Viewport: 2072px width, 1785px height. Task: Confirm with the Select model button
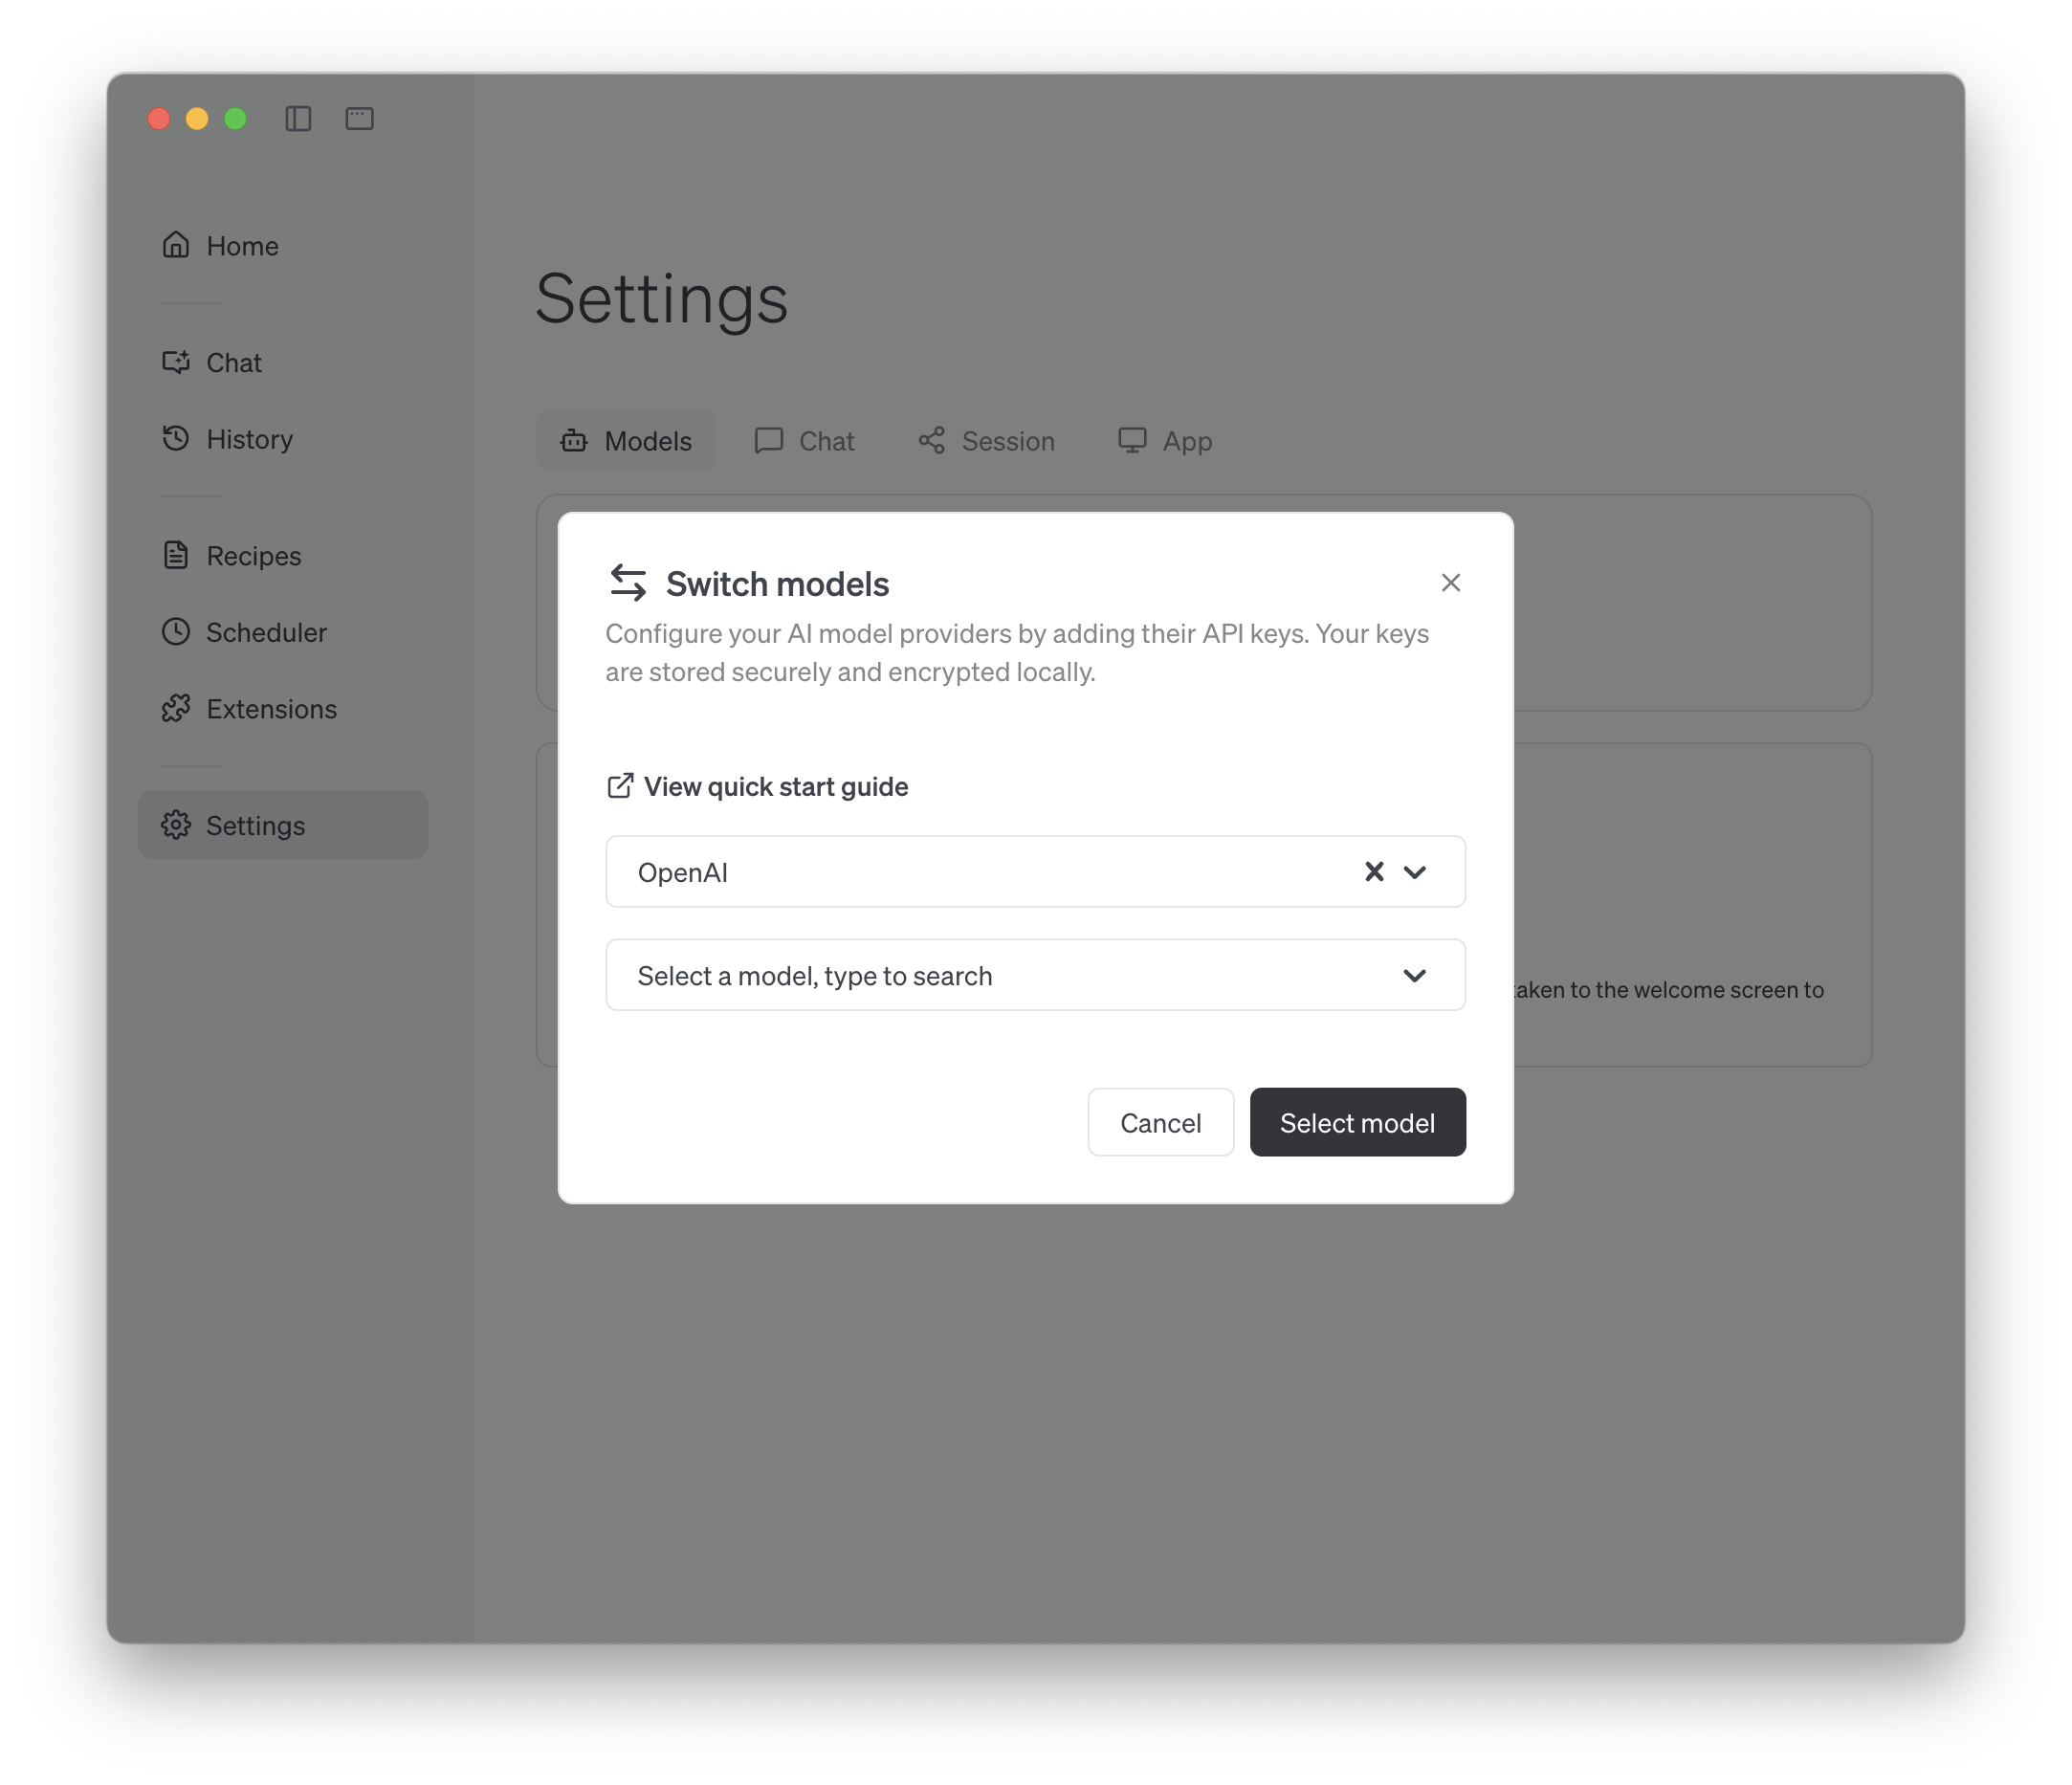1357,1122
